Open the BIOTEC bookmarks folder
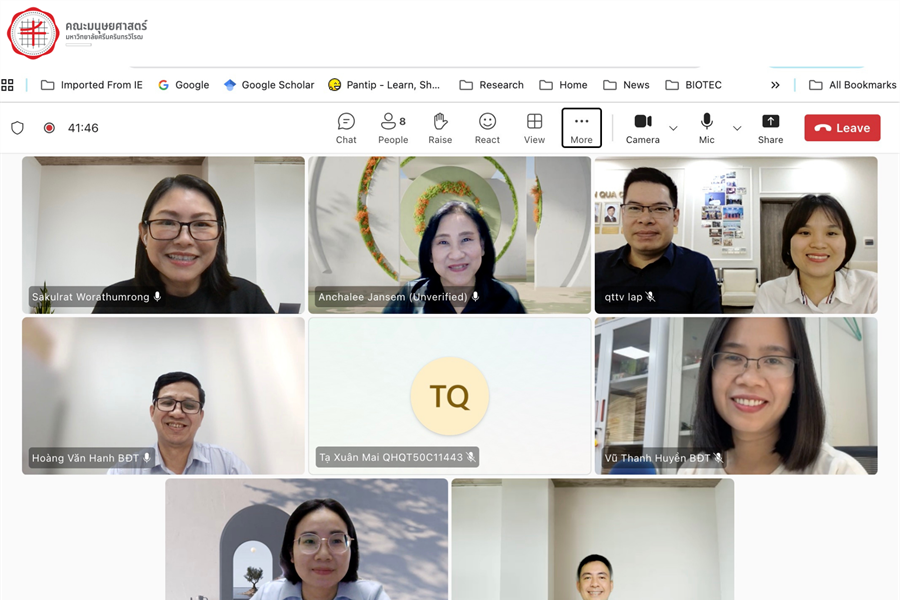This screenshot has width=900, height=600. tap(693, 85)
